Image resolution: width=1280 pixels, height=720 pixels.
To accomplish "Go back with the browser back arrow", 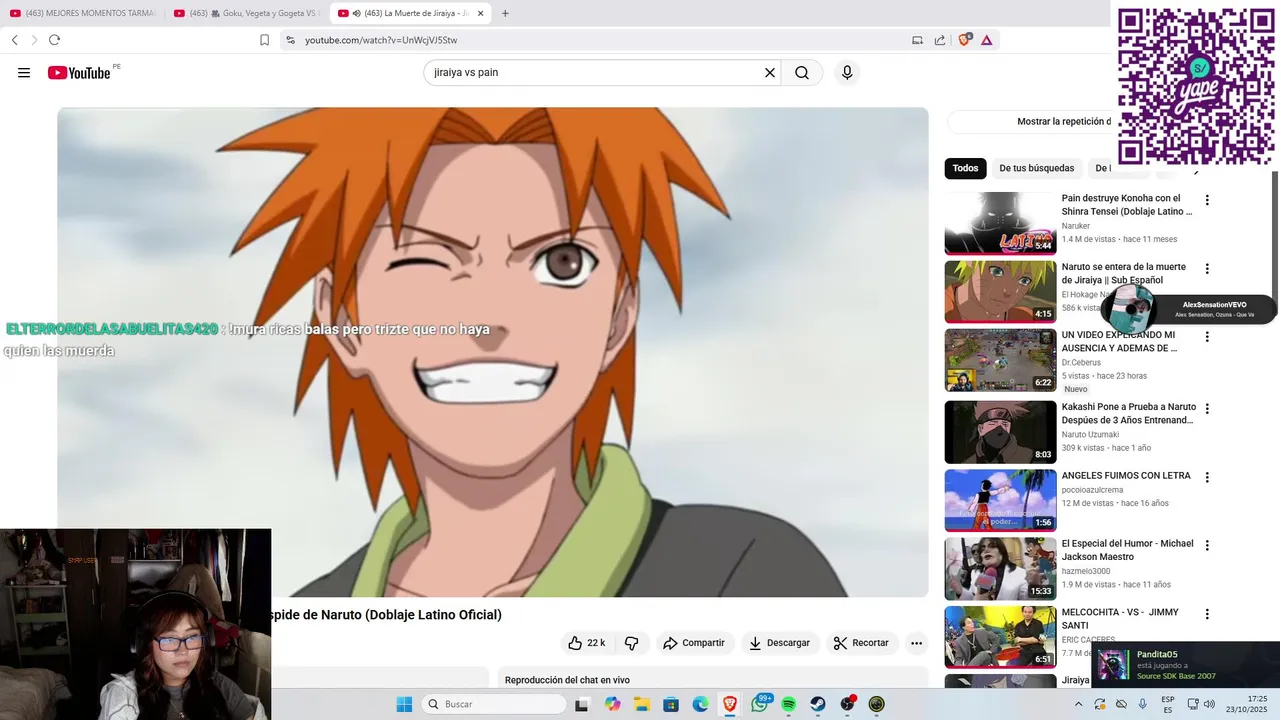I will point(15,40).
